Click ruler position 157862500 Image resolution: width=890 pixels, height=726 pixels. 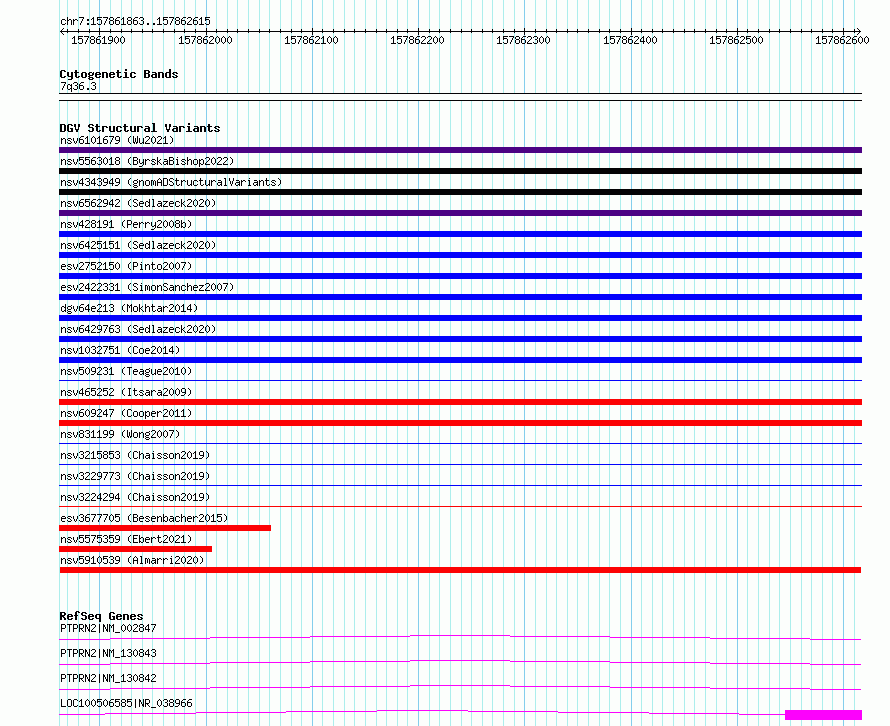[737, 40]
